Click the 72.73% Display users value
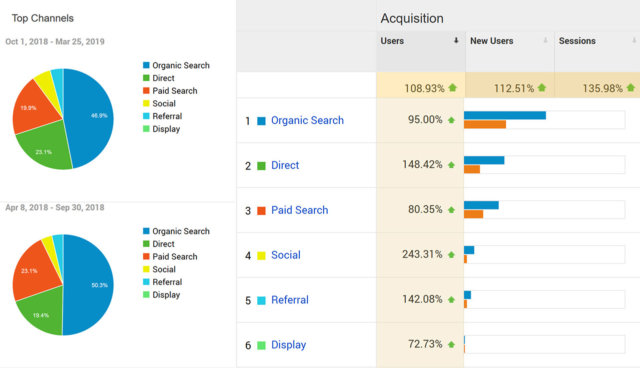The image size is (640, 368). [425, 344]
